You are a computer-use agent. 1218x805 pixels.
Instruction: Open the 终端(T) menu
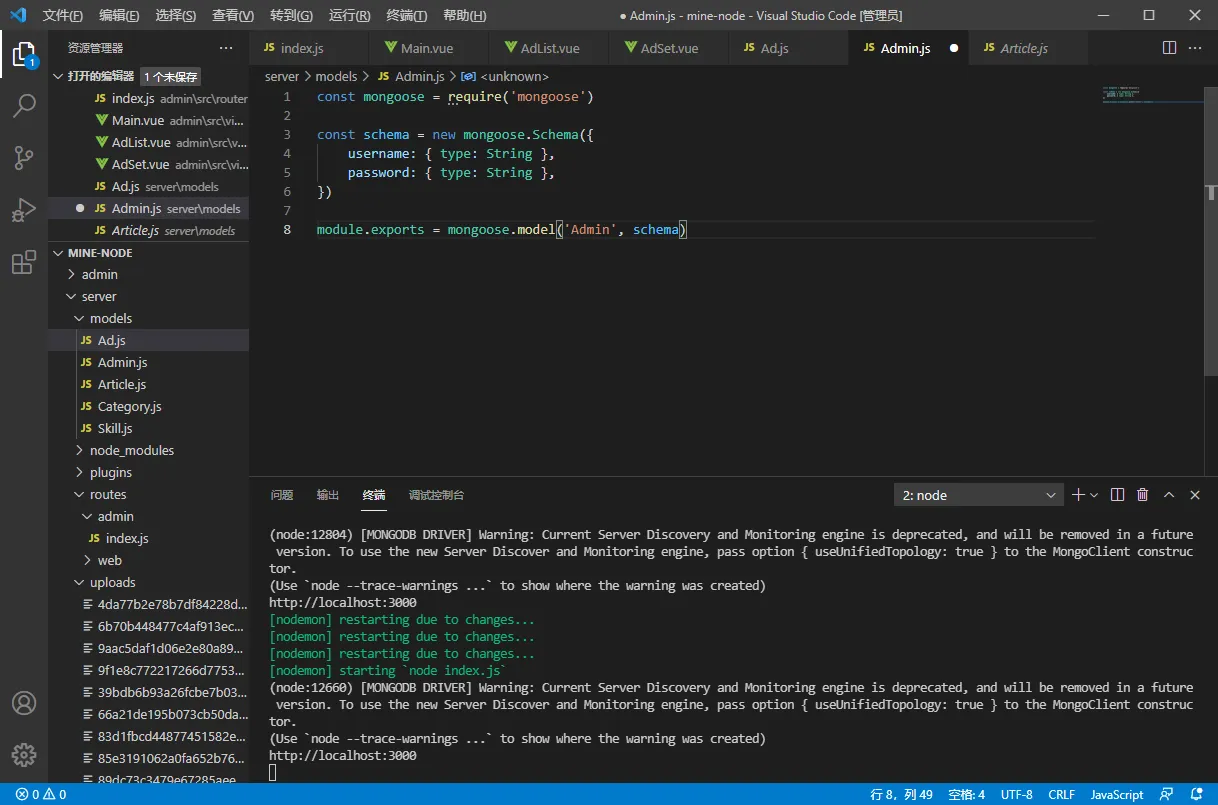pyautogui.click(x=406, y=16)
